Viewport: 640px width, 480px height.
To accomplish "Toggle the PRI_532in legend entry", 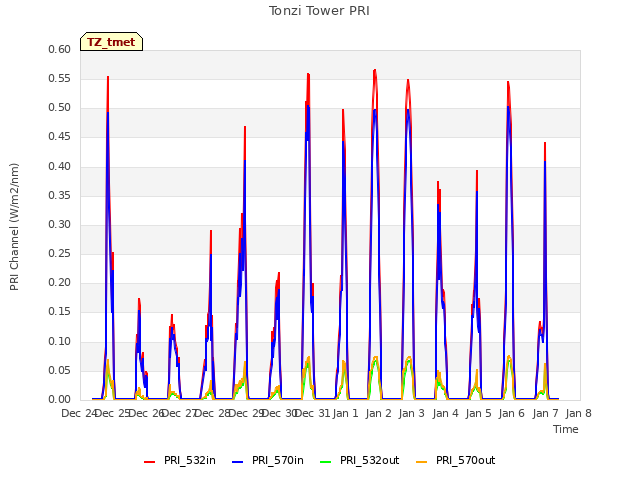I will point(180,460).
